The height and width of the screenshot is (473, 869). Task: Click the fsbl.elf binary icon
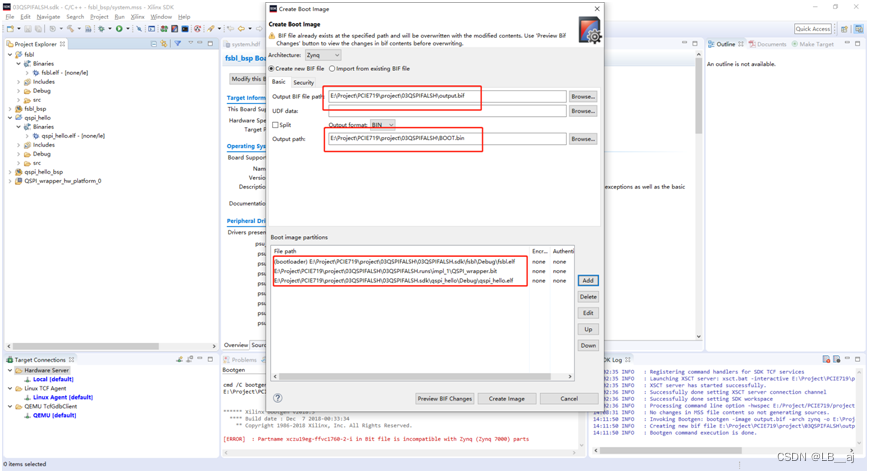click(x=36, y=73)
